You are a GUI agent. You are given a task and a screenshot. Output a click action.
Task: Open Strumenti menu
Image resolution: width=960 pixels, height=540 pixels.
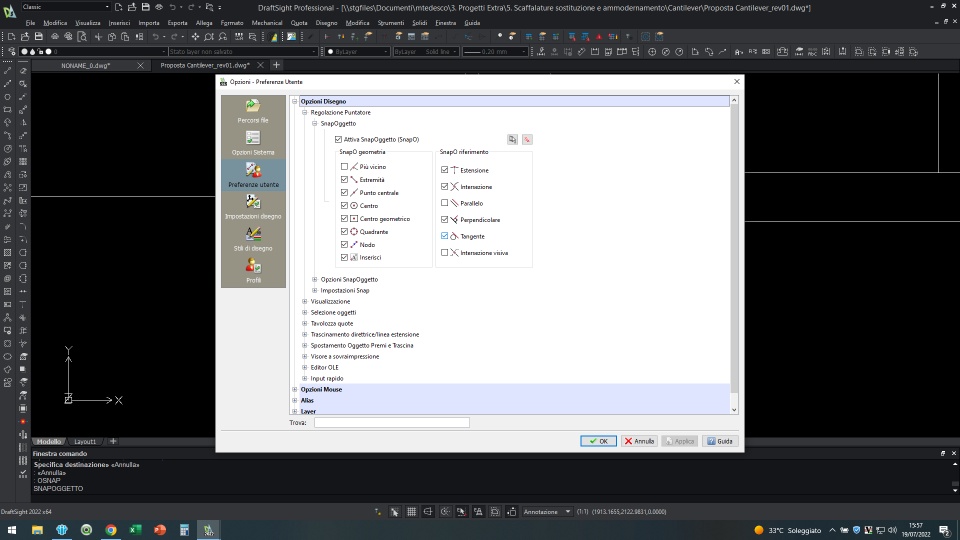click(391, 23)
